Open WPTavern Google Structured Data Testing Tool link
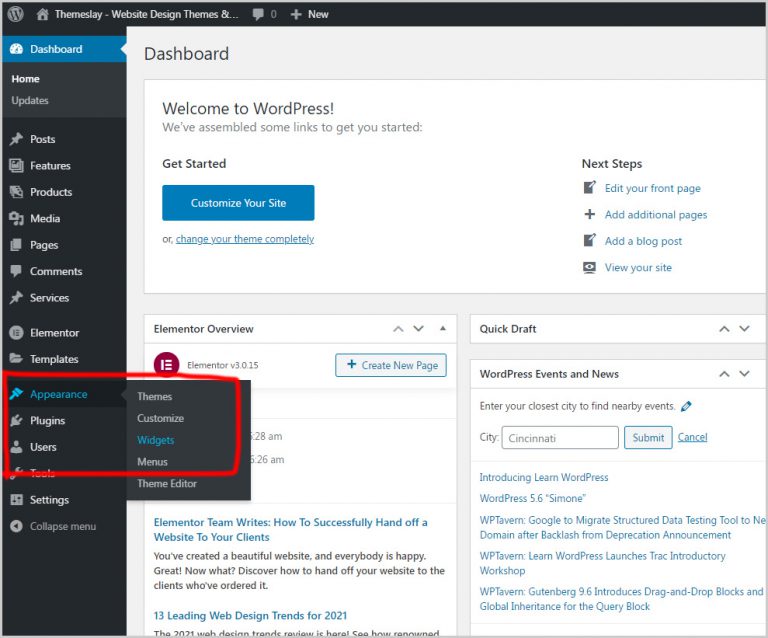768x638 pixels. (623, 527)
